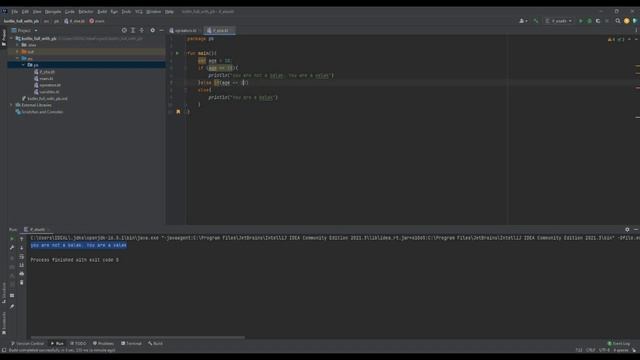Screen dimensions: 640x360
Task: Click the run gutter arrow beside main
Action: click(x=177, y=53)
